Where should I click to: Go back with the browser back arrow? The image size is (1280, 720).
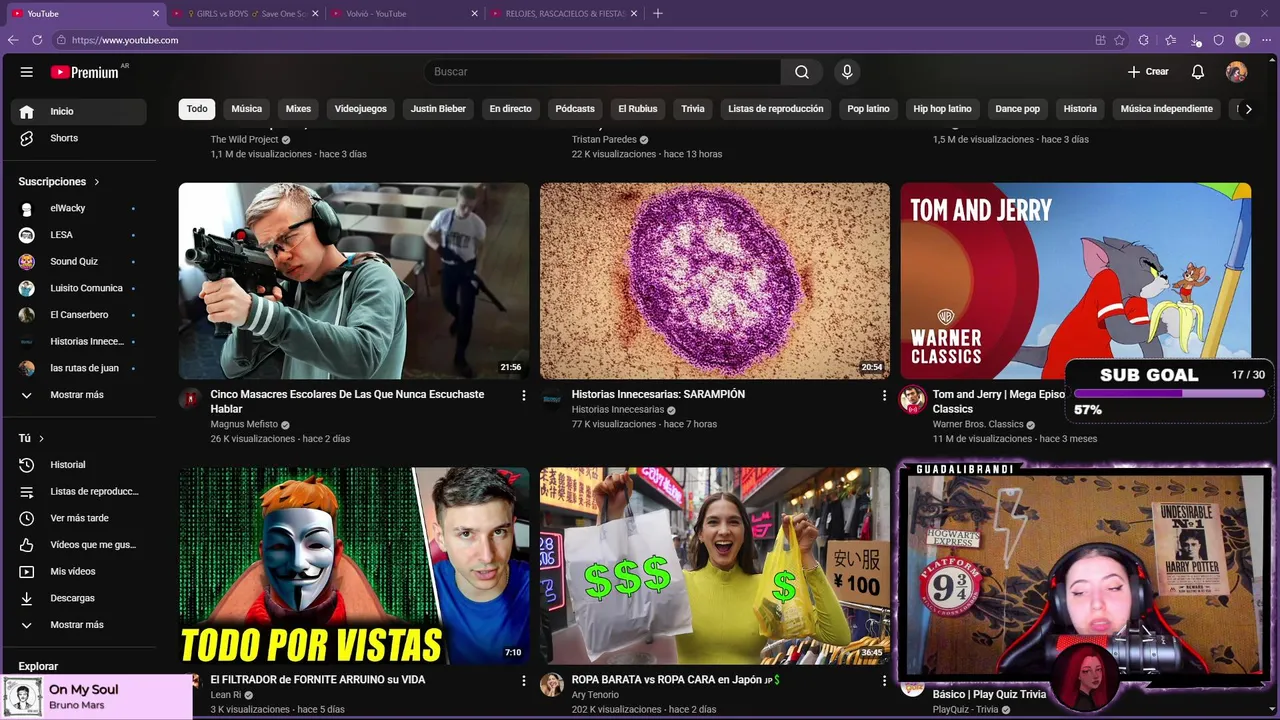tap(13, 40)
